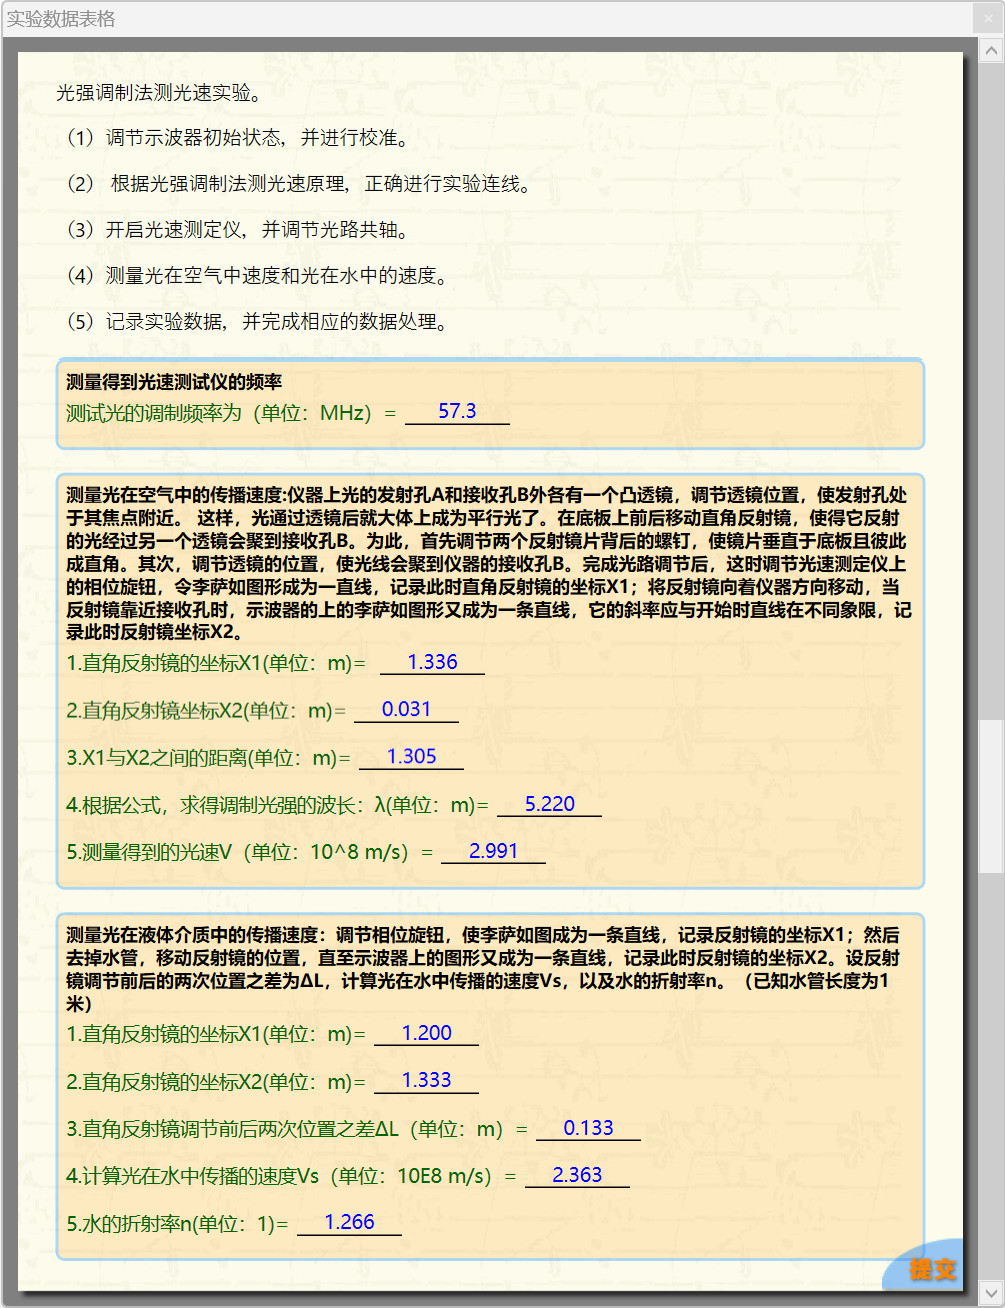This screenshot has width=1005, height=1308.
Task: Edit the wavelength λ field 5.220
Action: (549, 805)
